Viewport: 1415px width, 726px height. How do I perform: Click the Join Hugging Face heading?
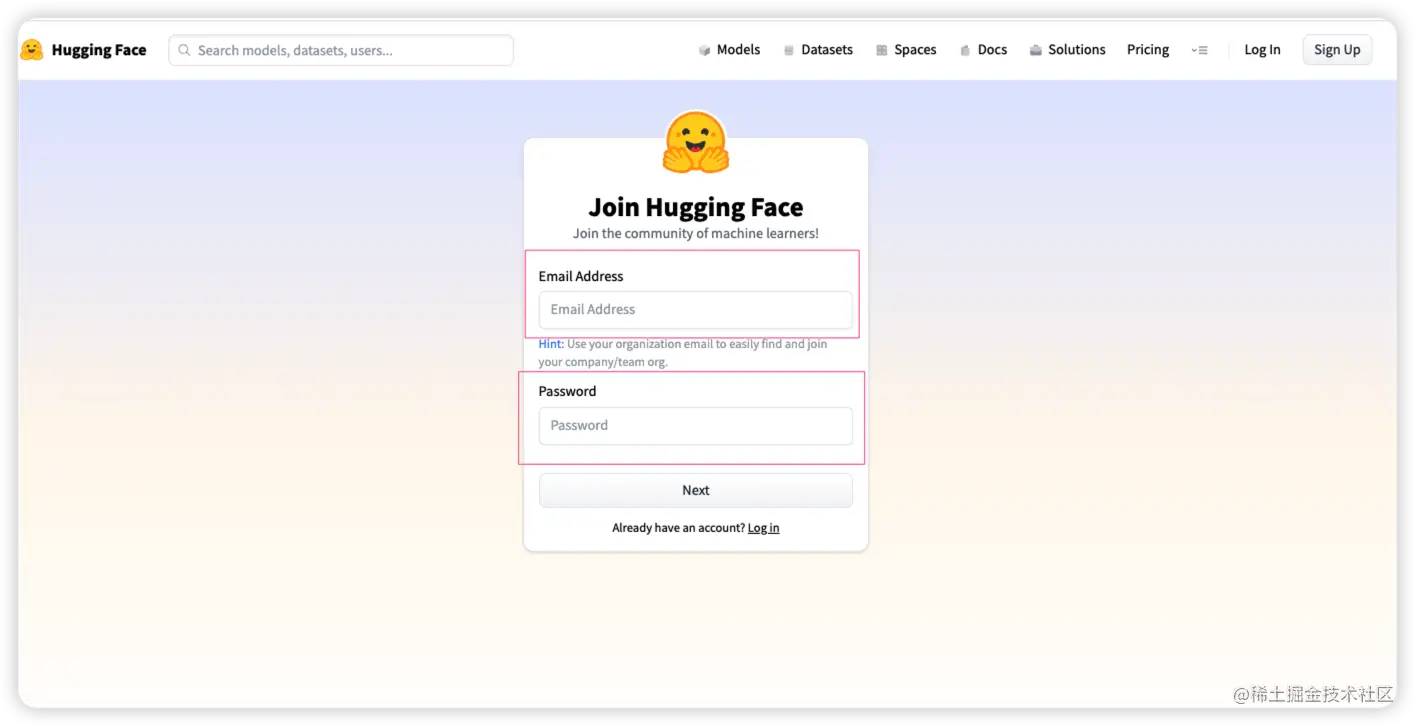click(x=696, y=207)
